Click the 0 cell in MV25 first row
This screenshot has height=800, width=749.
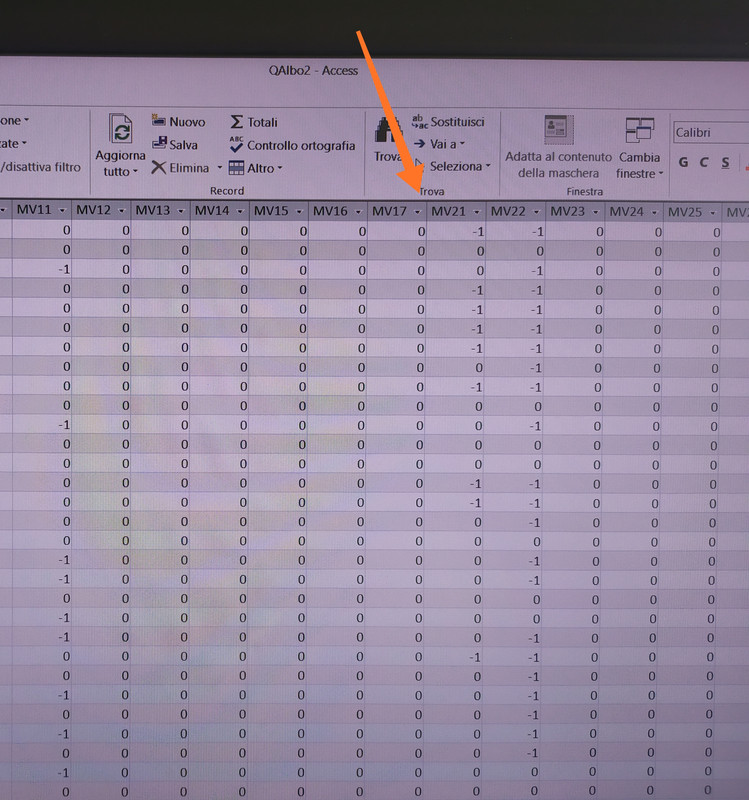pyautogui.click(x=692, y=233)
